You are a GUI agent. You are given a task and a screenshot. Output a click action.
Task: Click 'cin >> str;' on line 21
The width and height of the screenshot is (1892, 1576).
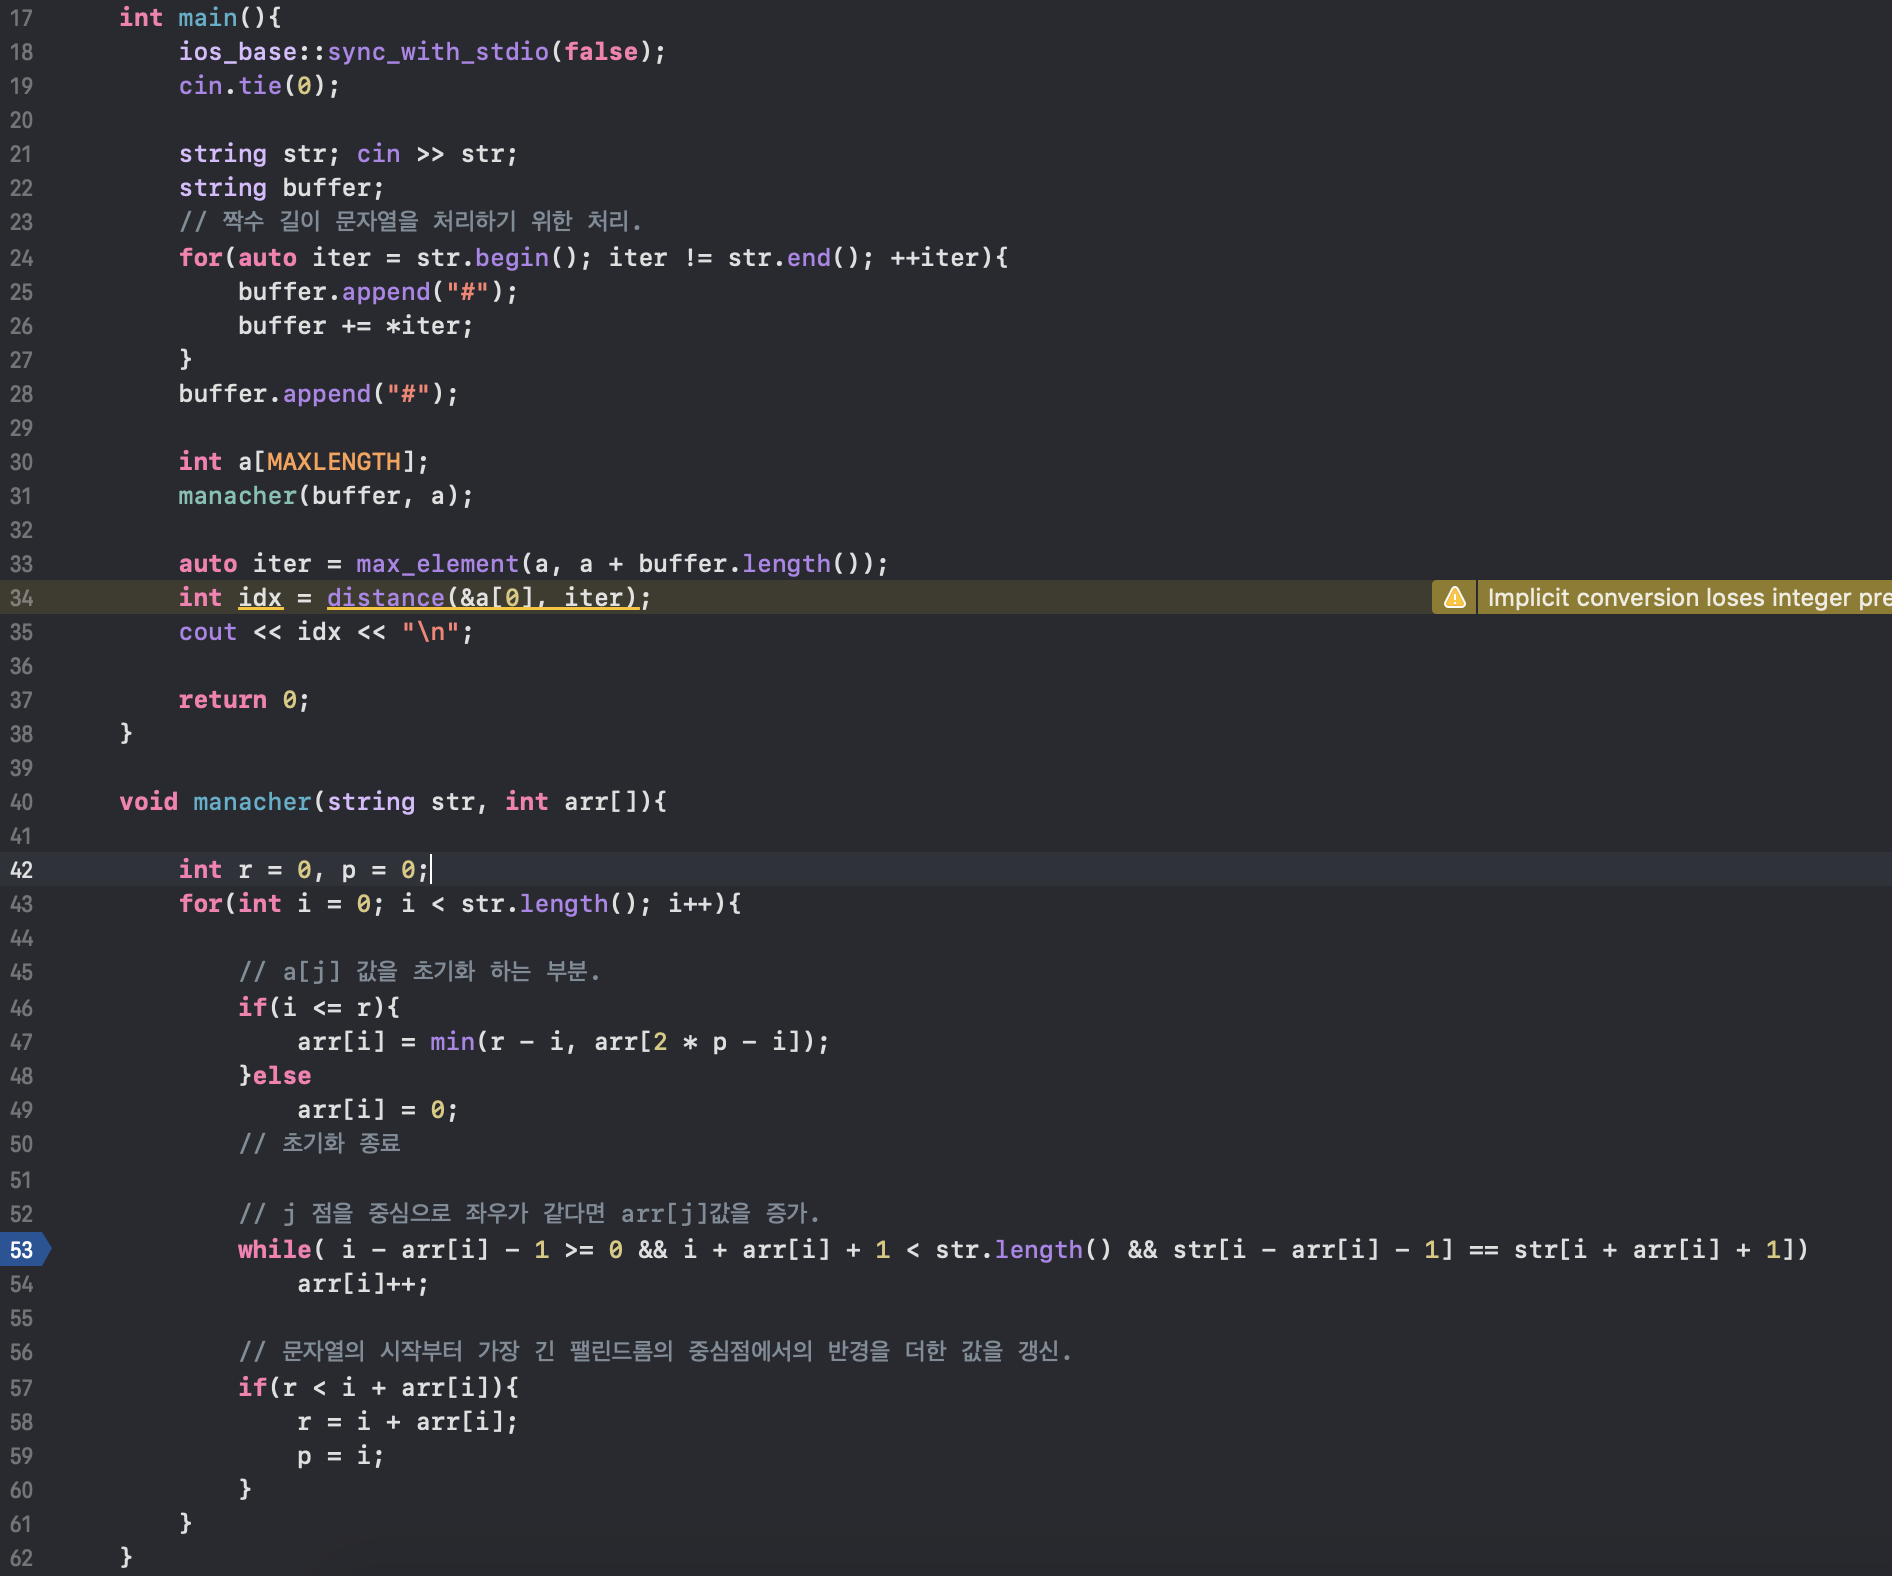click(437, 154)
